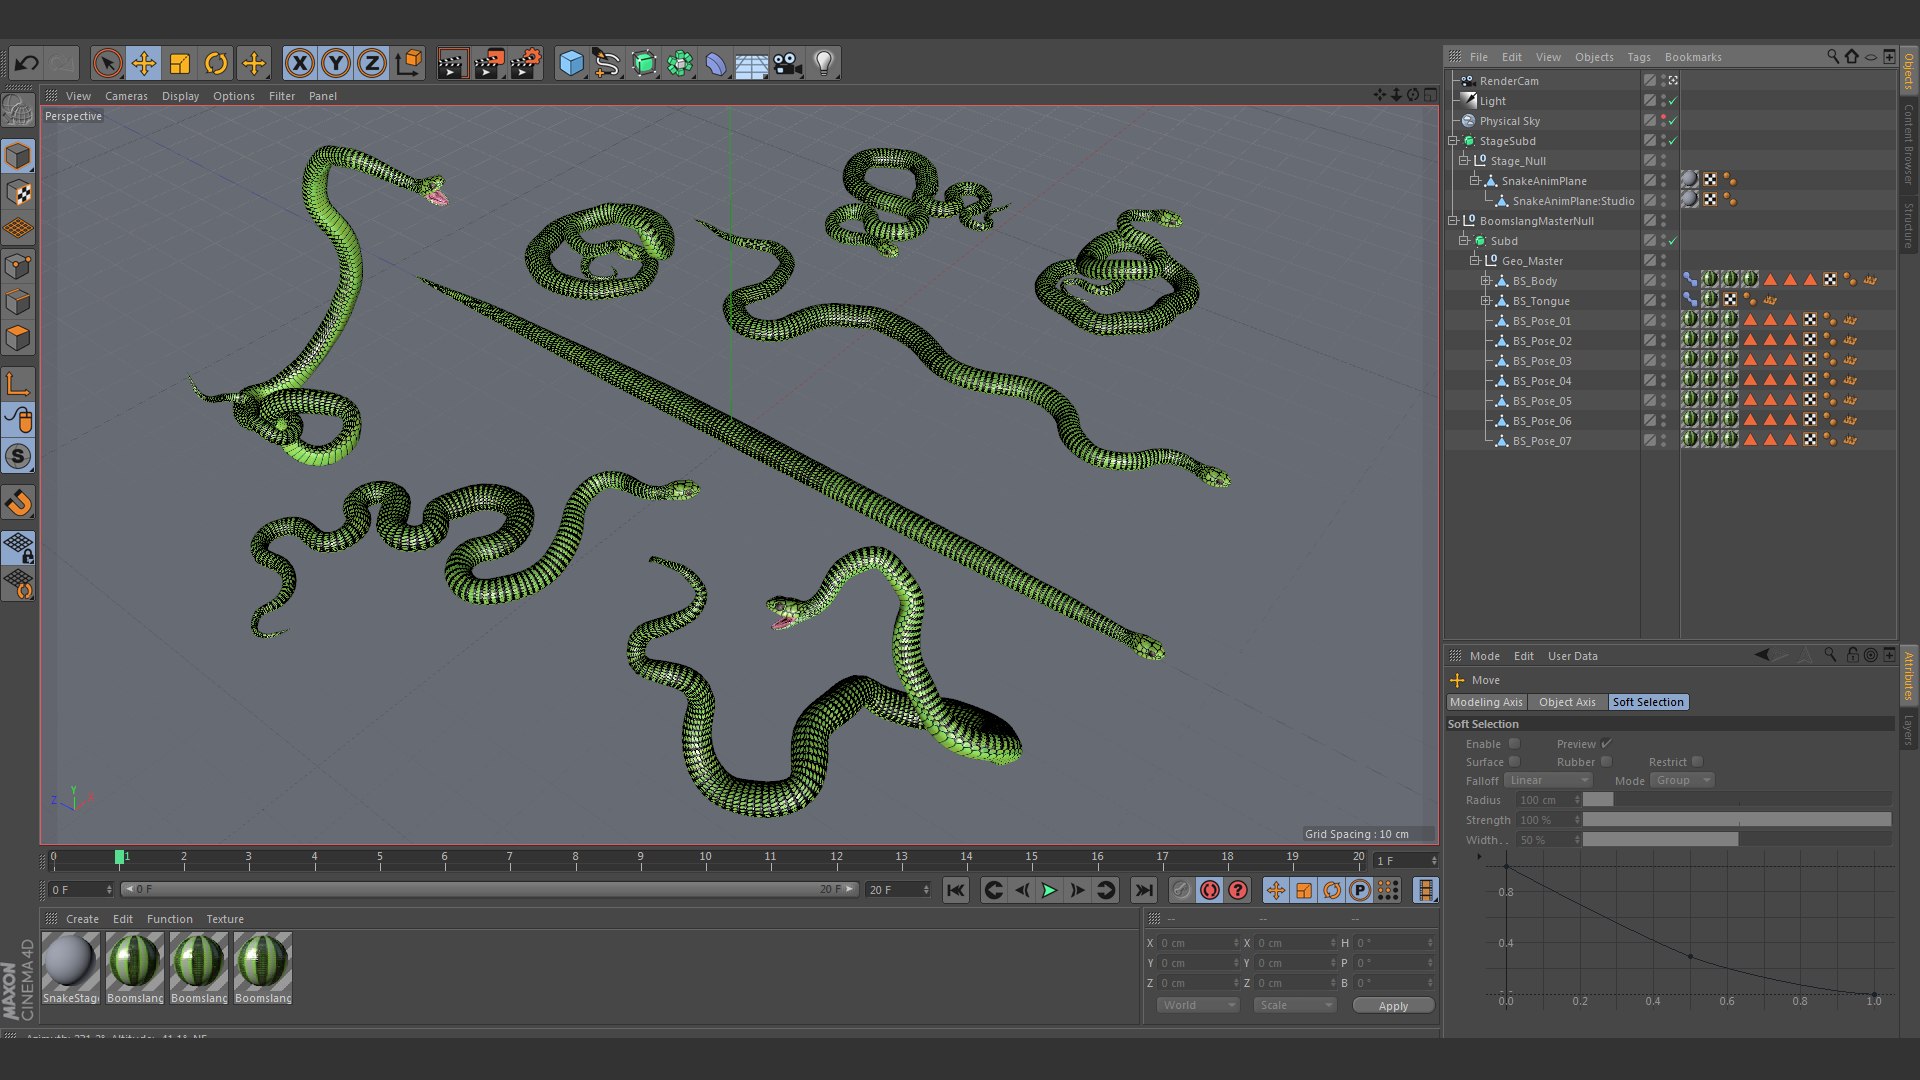
Task: Toggle the Y axis lock
Action: pyautogui.click(x=336, y=64)
